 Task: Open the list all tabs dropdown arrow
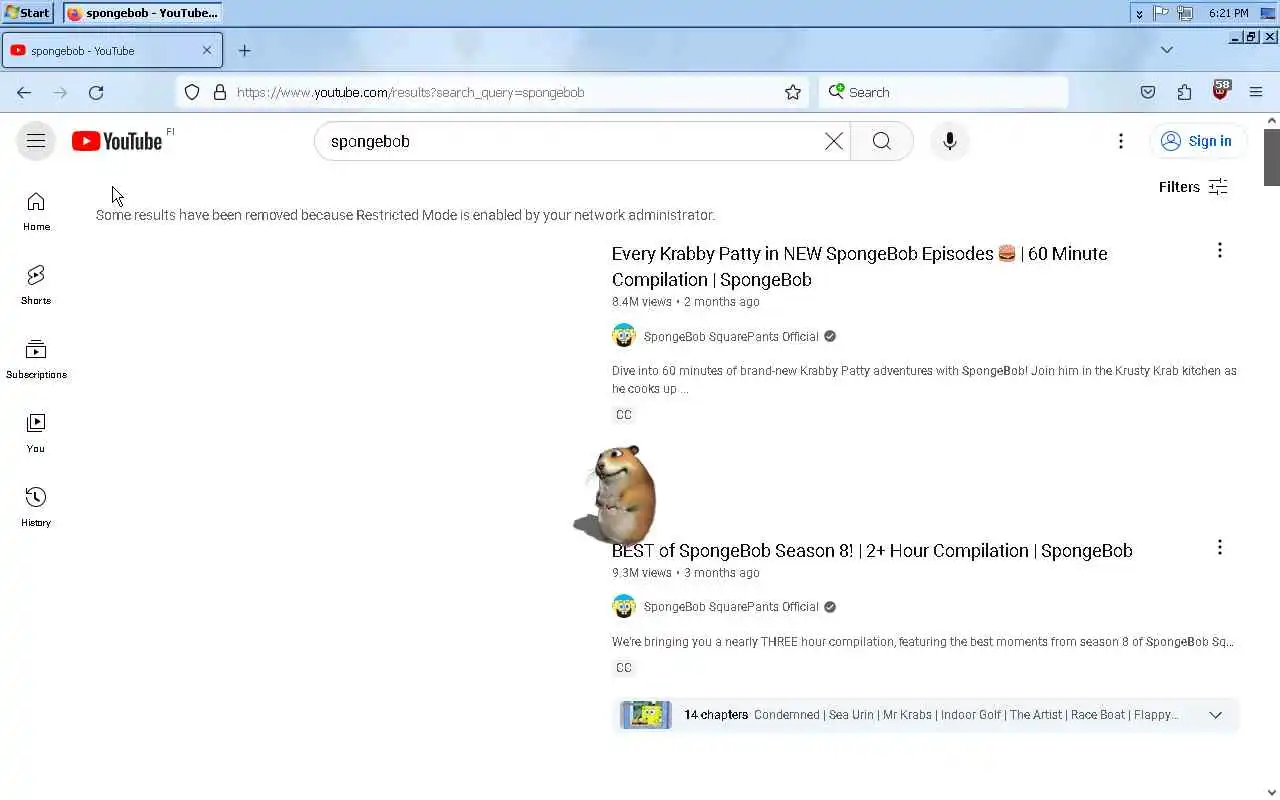(x=1166, y=50)
